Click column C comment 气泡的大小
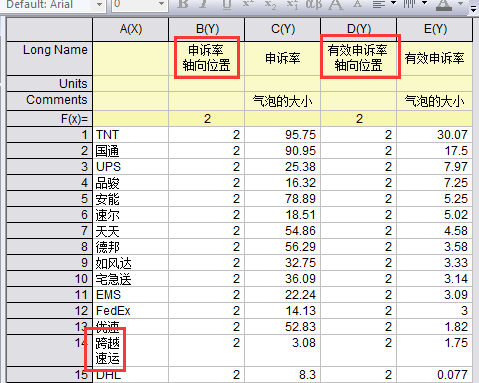The height and width of the screenshot is (383, 479). click(283, 101)
